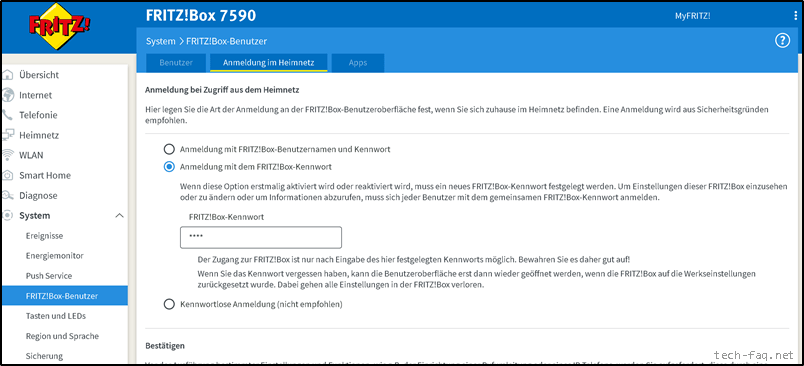Open the three-dot menu next to MyFRITZ!
This screenshot has width=804, height=366.
(x=795, y=16)
